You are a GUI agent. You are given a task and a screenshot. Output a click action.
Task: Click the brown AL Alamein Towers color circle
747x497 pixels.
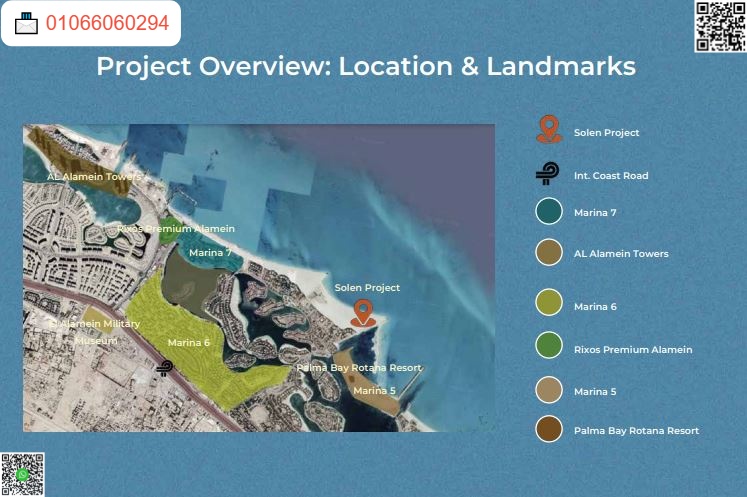(549, 252)
